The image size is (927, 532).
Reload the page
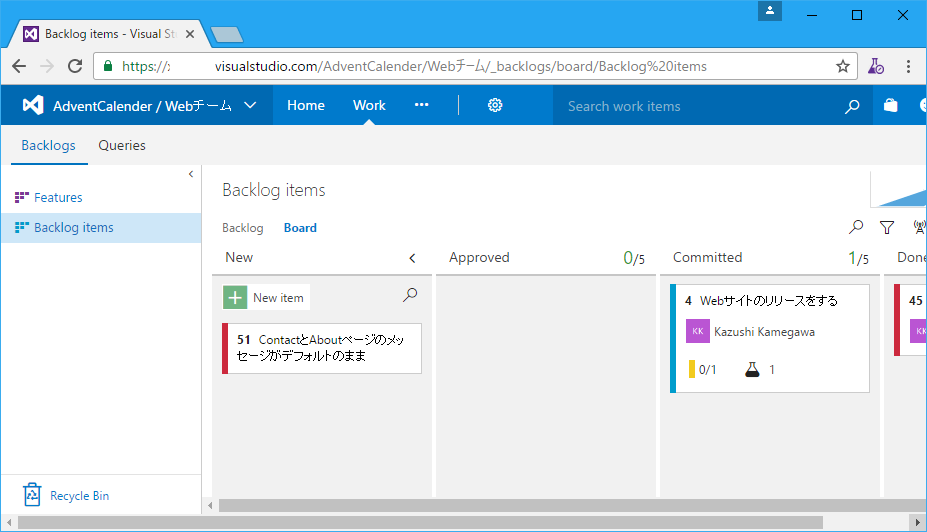point(75,66)
